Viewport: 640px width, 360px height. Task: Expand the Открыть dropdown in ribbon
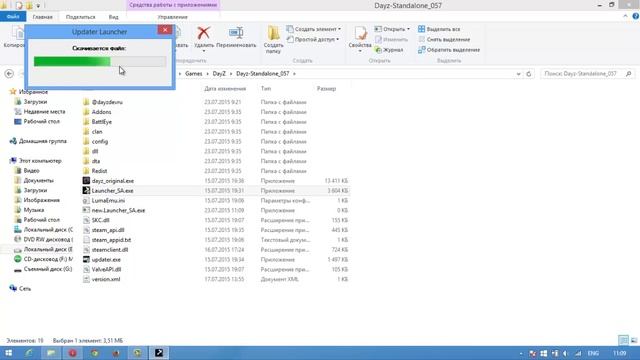[408, 29]
